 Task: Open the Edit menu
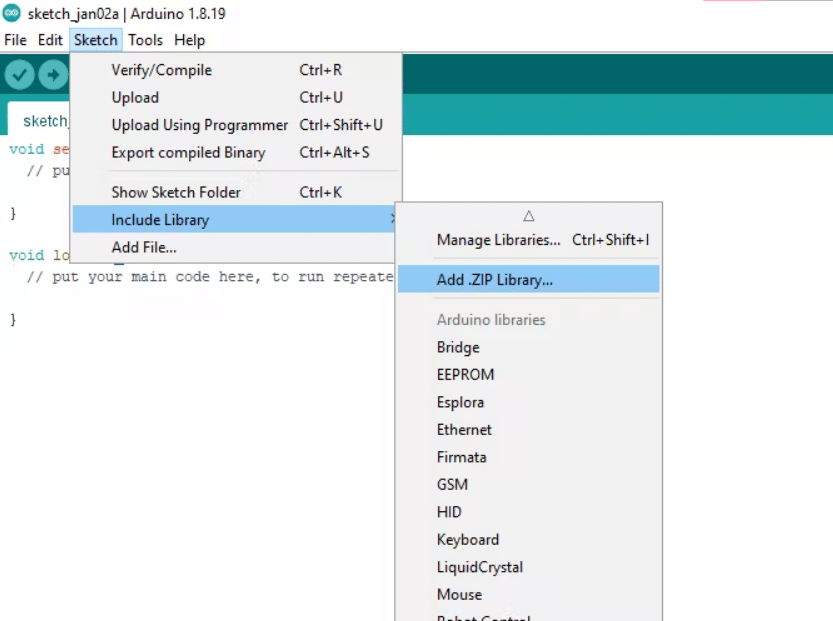click(x=50, y=40)
